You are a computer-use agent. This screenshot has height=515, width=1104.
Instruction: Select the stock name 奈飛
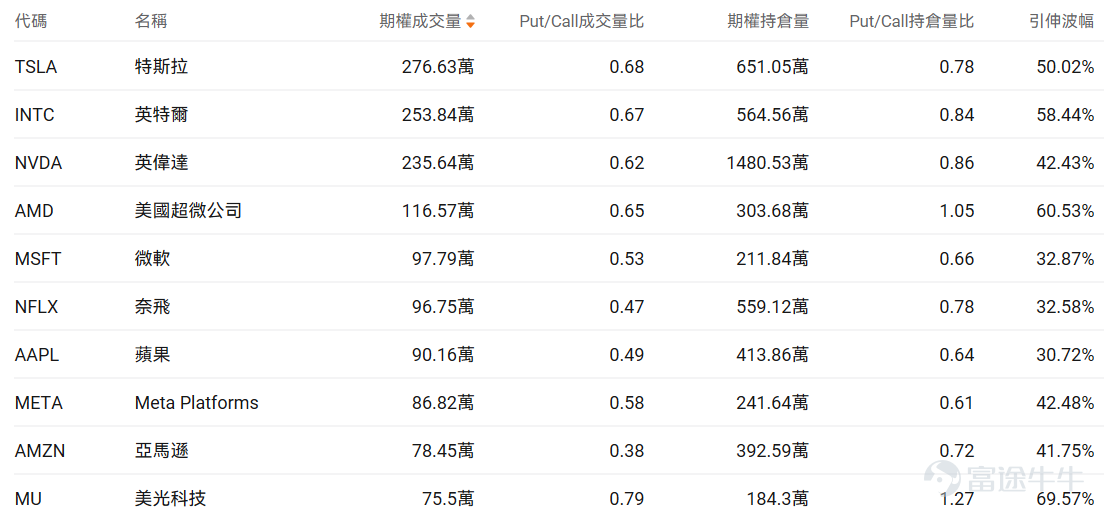152,306
